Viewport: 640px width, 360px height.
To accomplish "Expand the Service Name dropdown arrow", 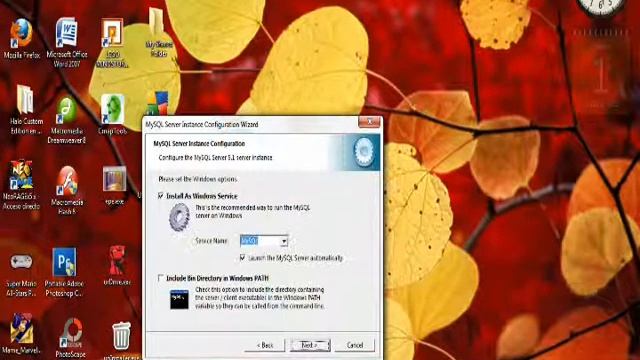I will tap(284, 241).
